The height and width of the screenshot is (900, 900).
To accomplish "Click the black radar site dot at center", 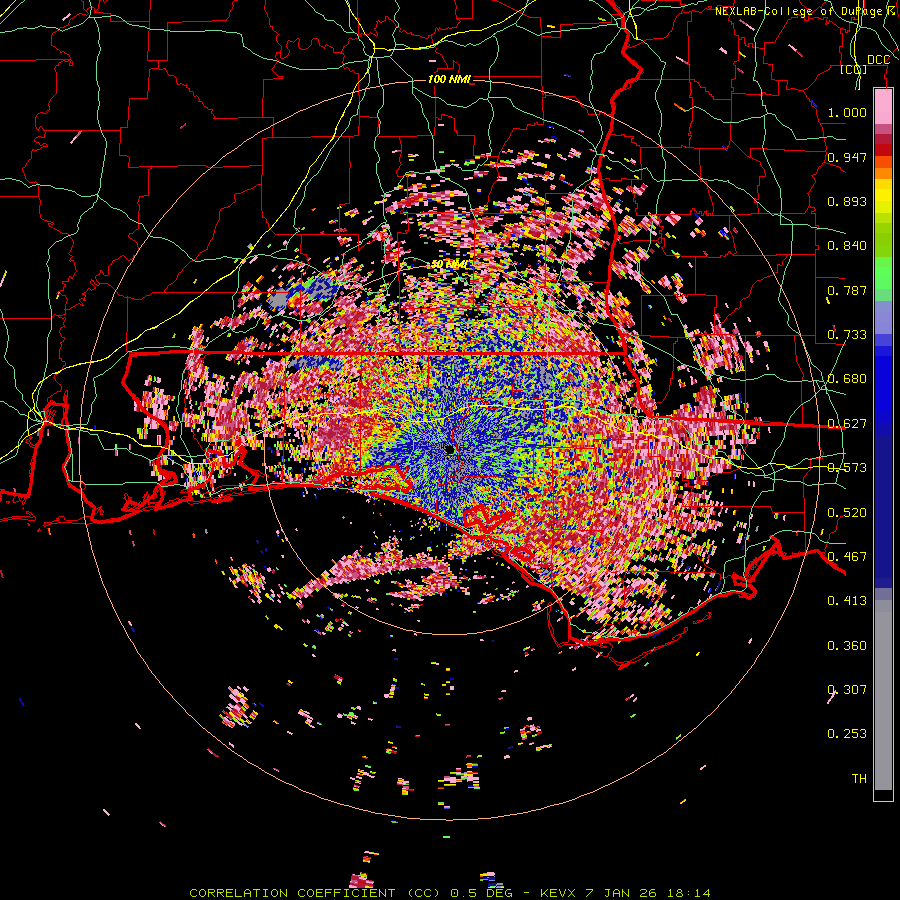I will pyautogui.click(x=449, y=449).
